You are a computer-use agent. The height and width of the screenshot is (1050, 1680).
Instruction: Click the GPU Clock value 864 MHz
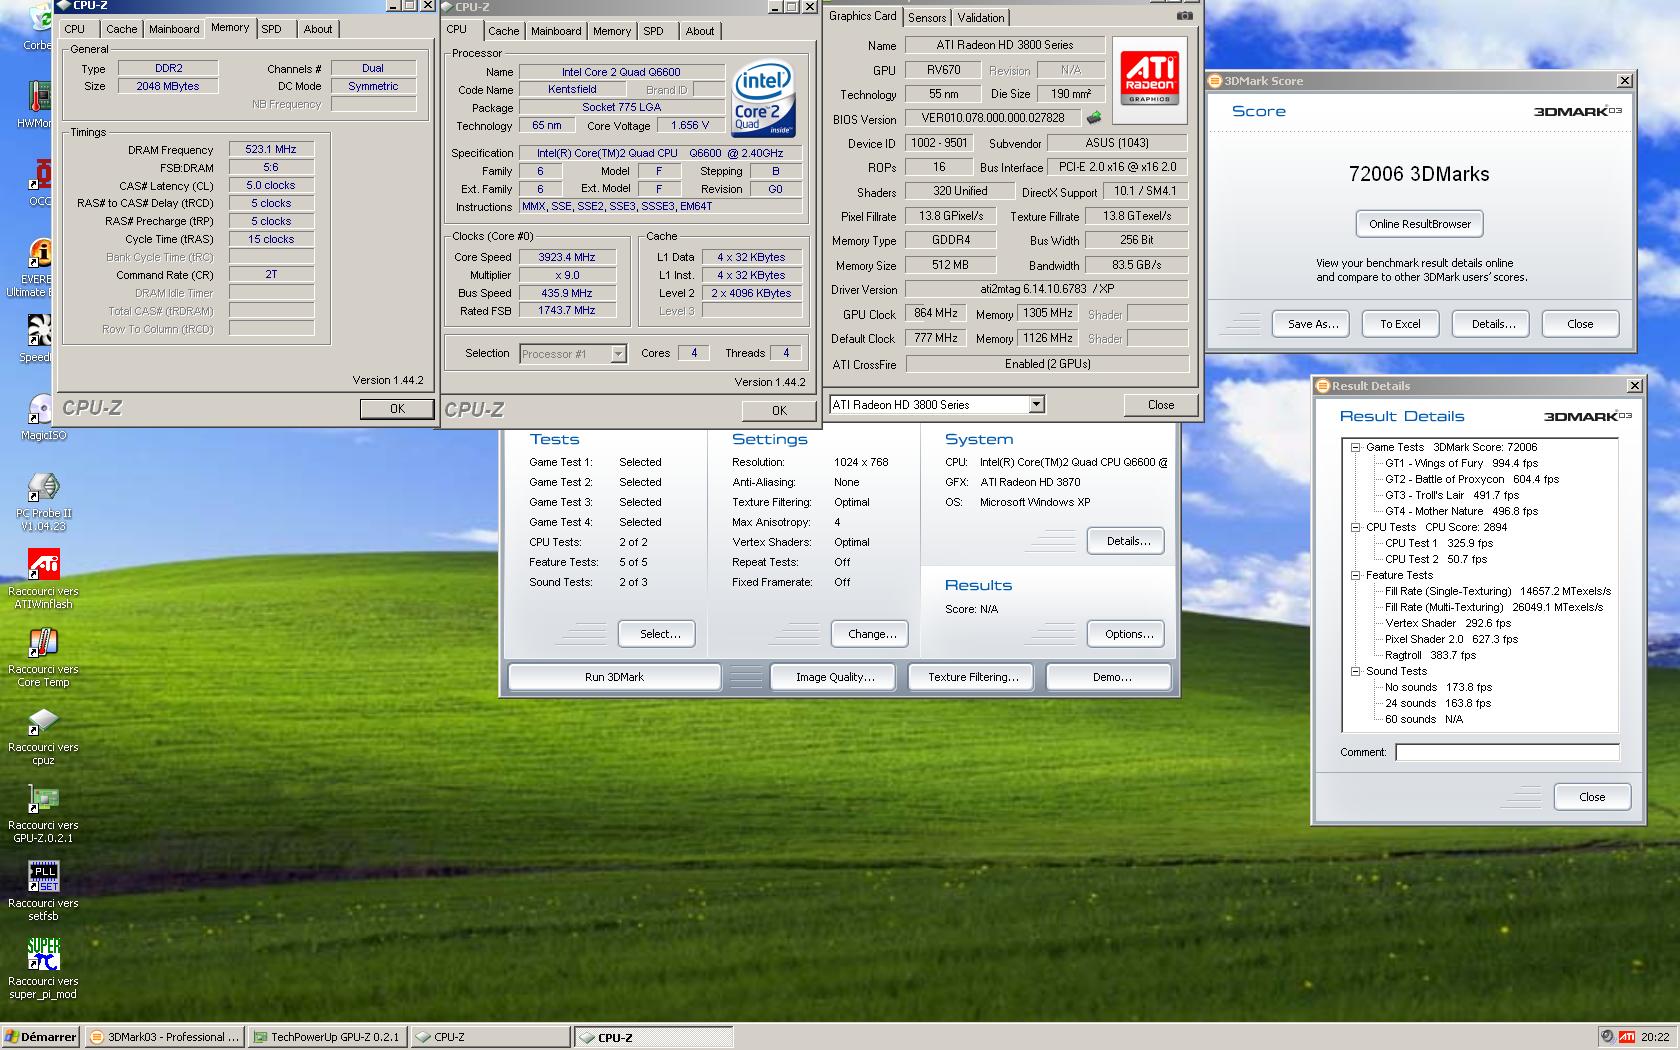tap(936, 313)
